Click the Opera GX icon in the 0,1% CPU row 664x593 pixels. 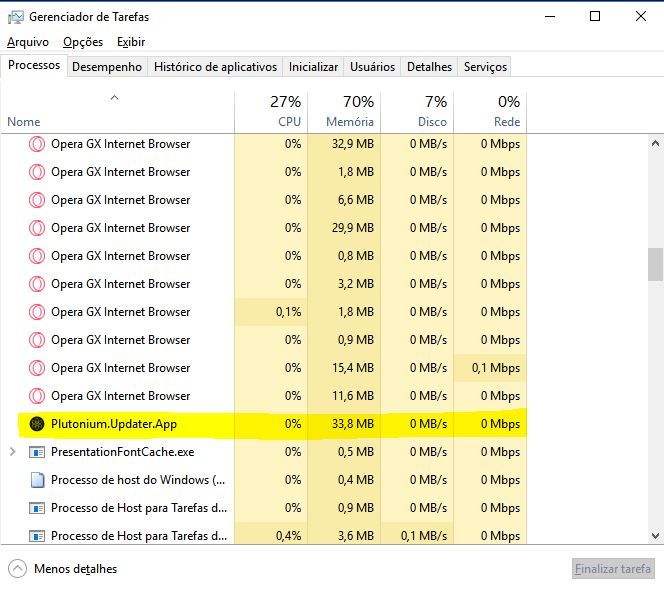[x=37, y=312]
